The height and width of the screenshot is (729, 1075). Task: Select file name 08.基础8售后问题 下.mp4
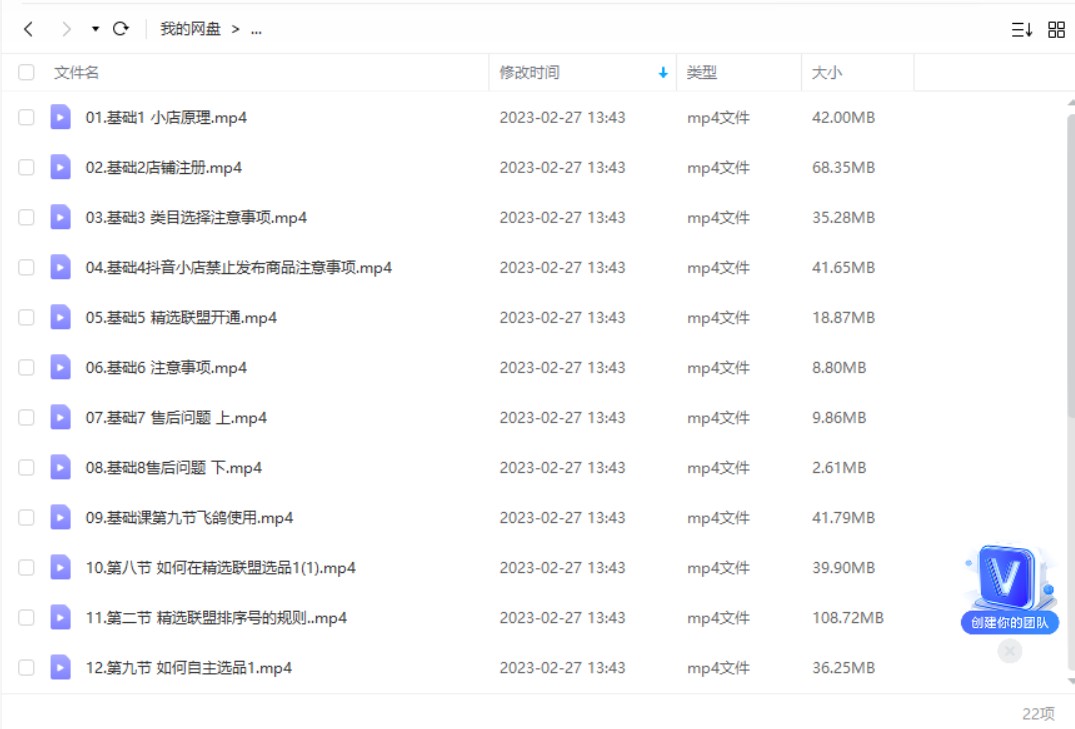click(173, 468)
